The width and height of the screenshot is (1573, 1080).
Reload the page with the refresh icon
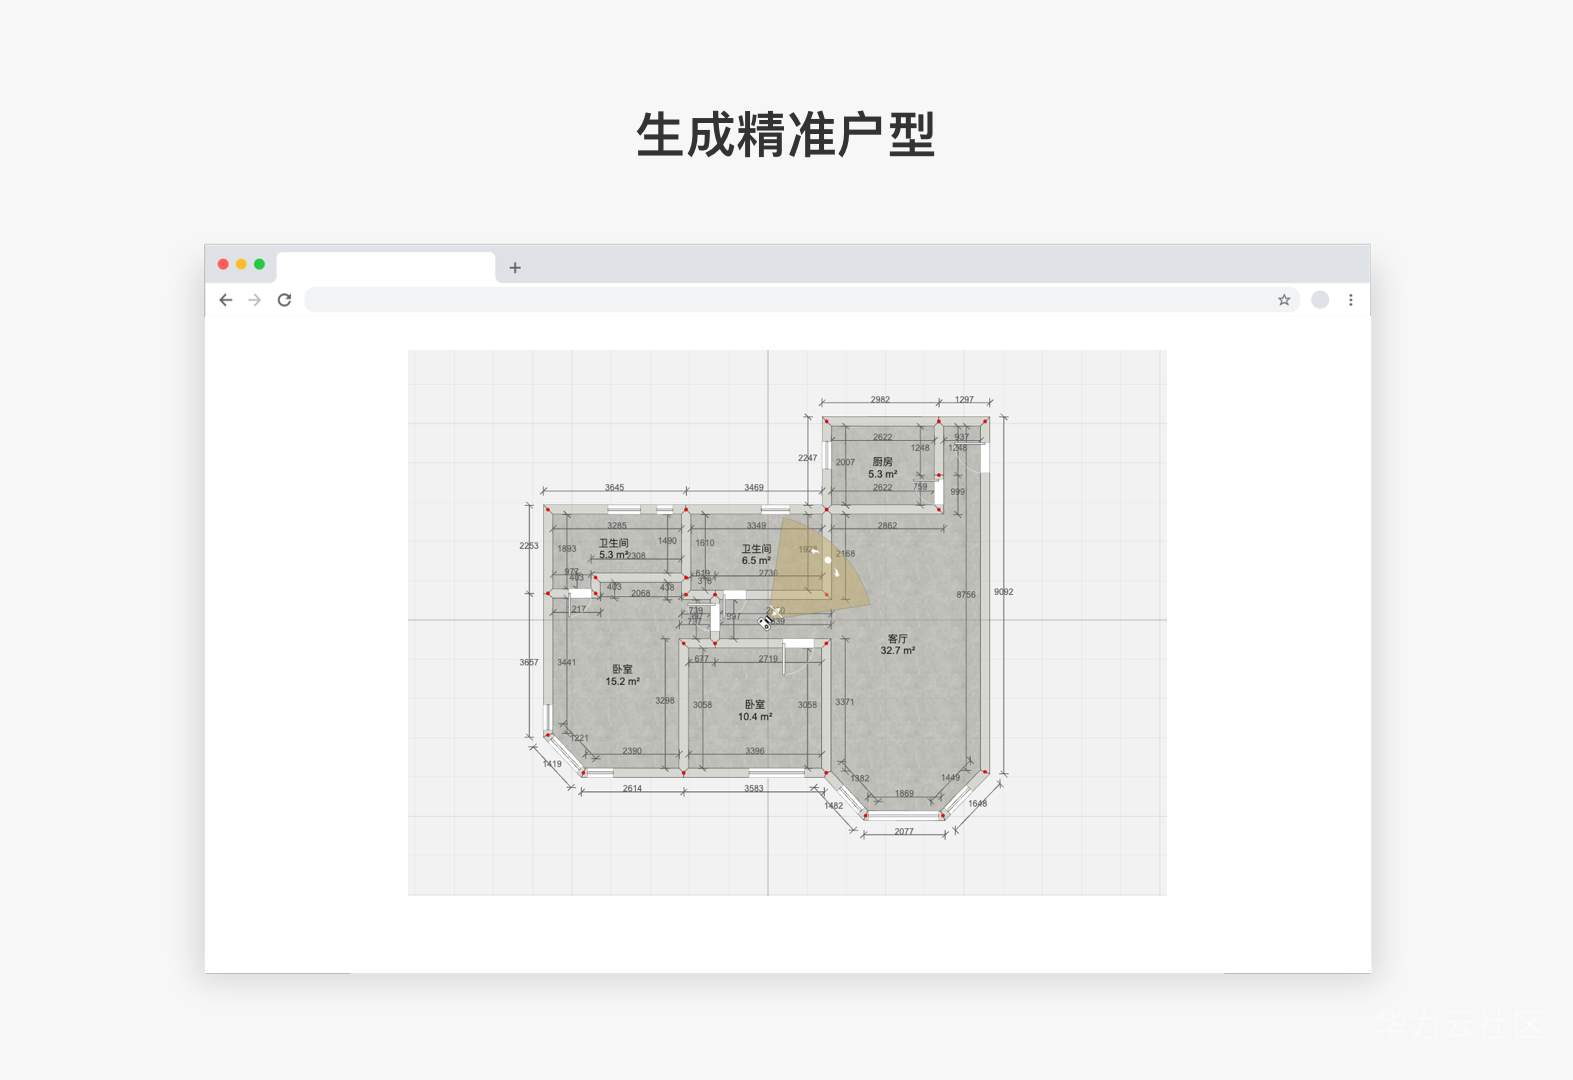point(284,300)
